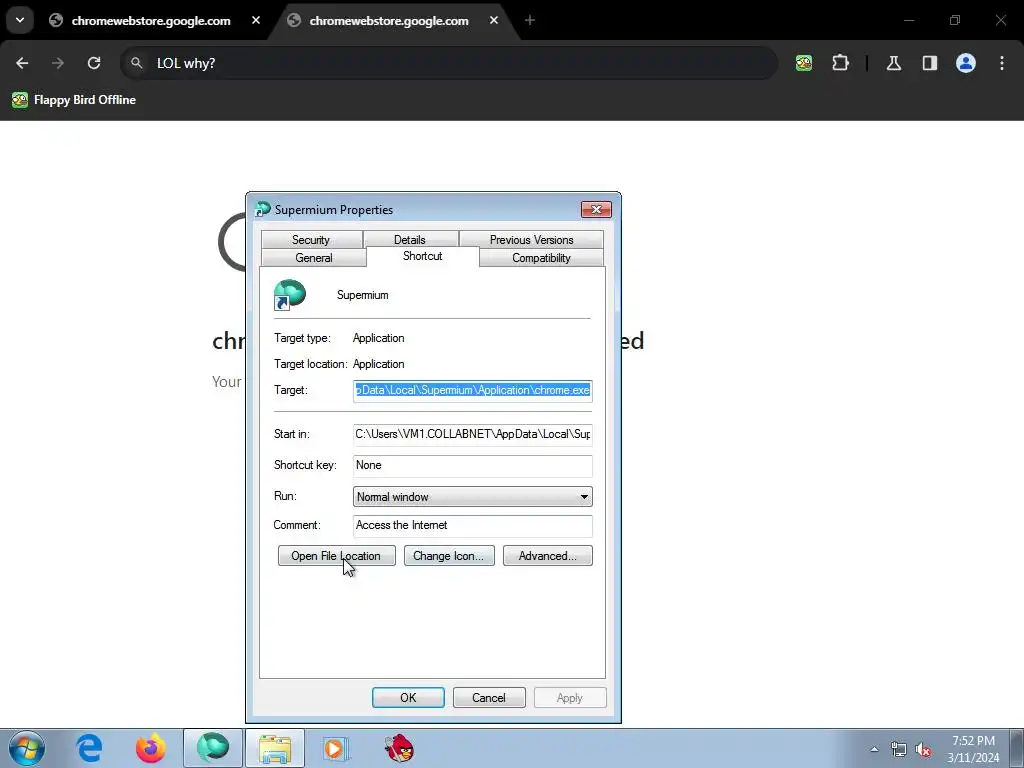The height and width of the screenshot is (768, 1024).
Task: Open the Previous Versions tab
Action: point(531,240)
